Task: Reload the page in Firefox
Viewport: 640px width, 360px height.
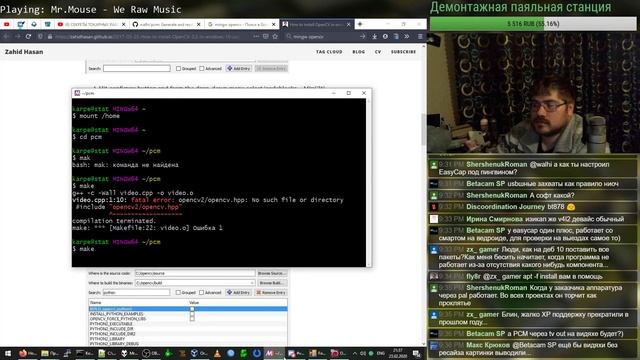Action: 28,36
